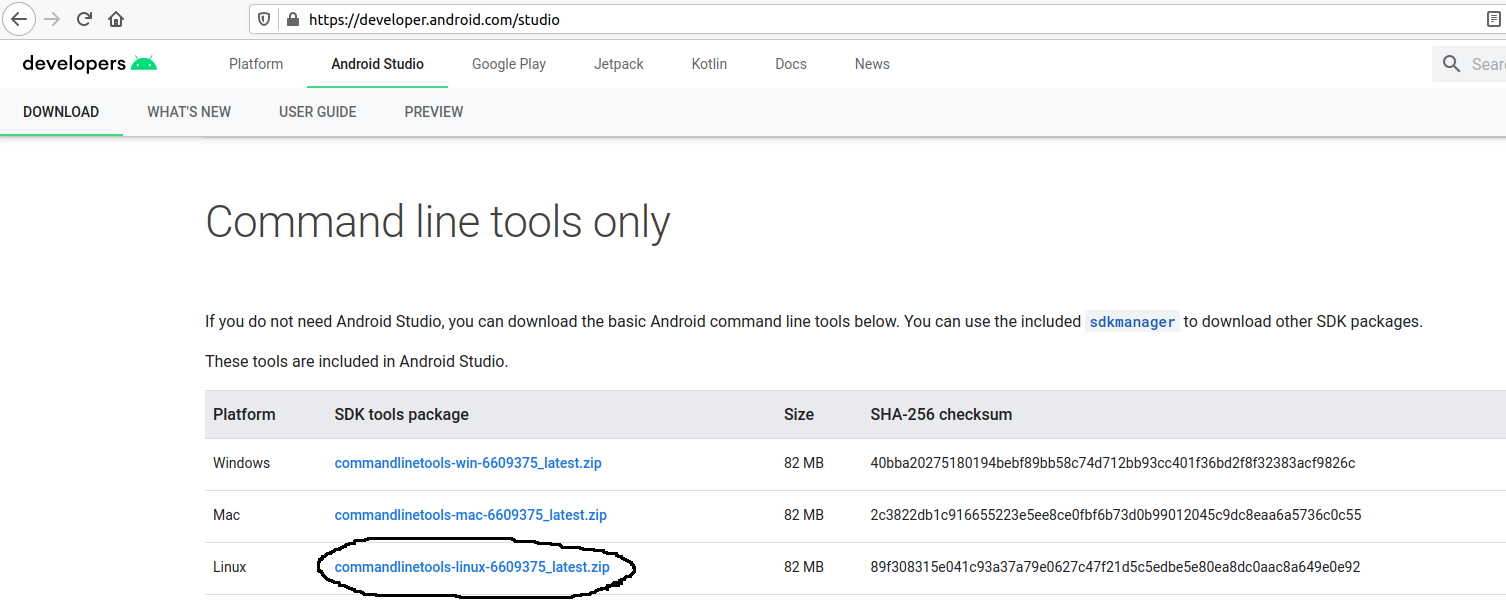Image resolution: width=1506 pixels, height=612 pixels.
Task: Click the padlock site security icon
Action: coord(292,19)
